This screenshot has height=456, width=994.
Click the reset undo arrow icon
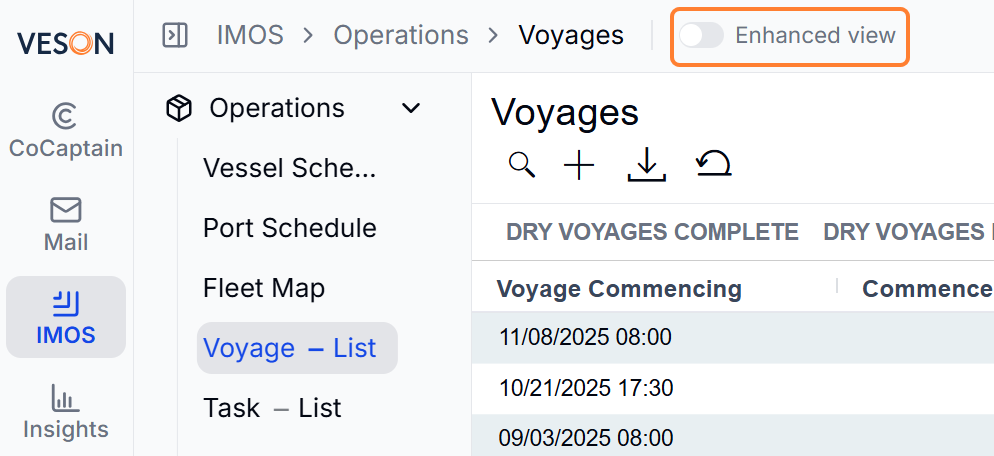[714, 164]
